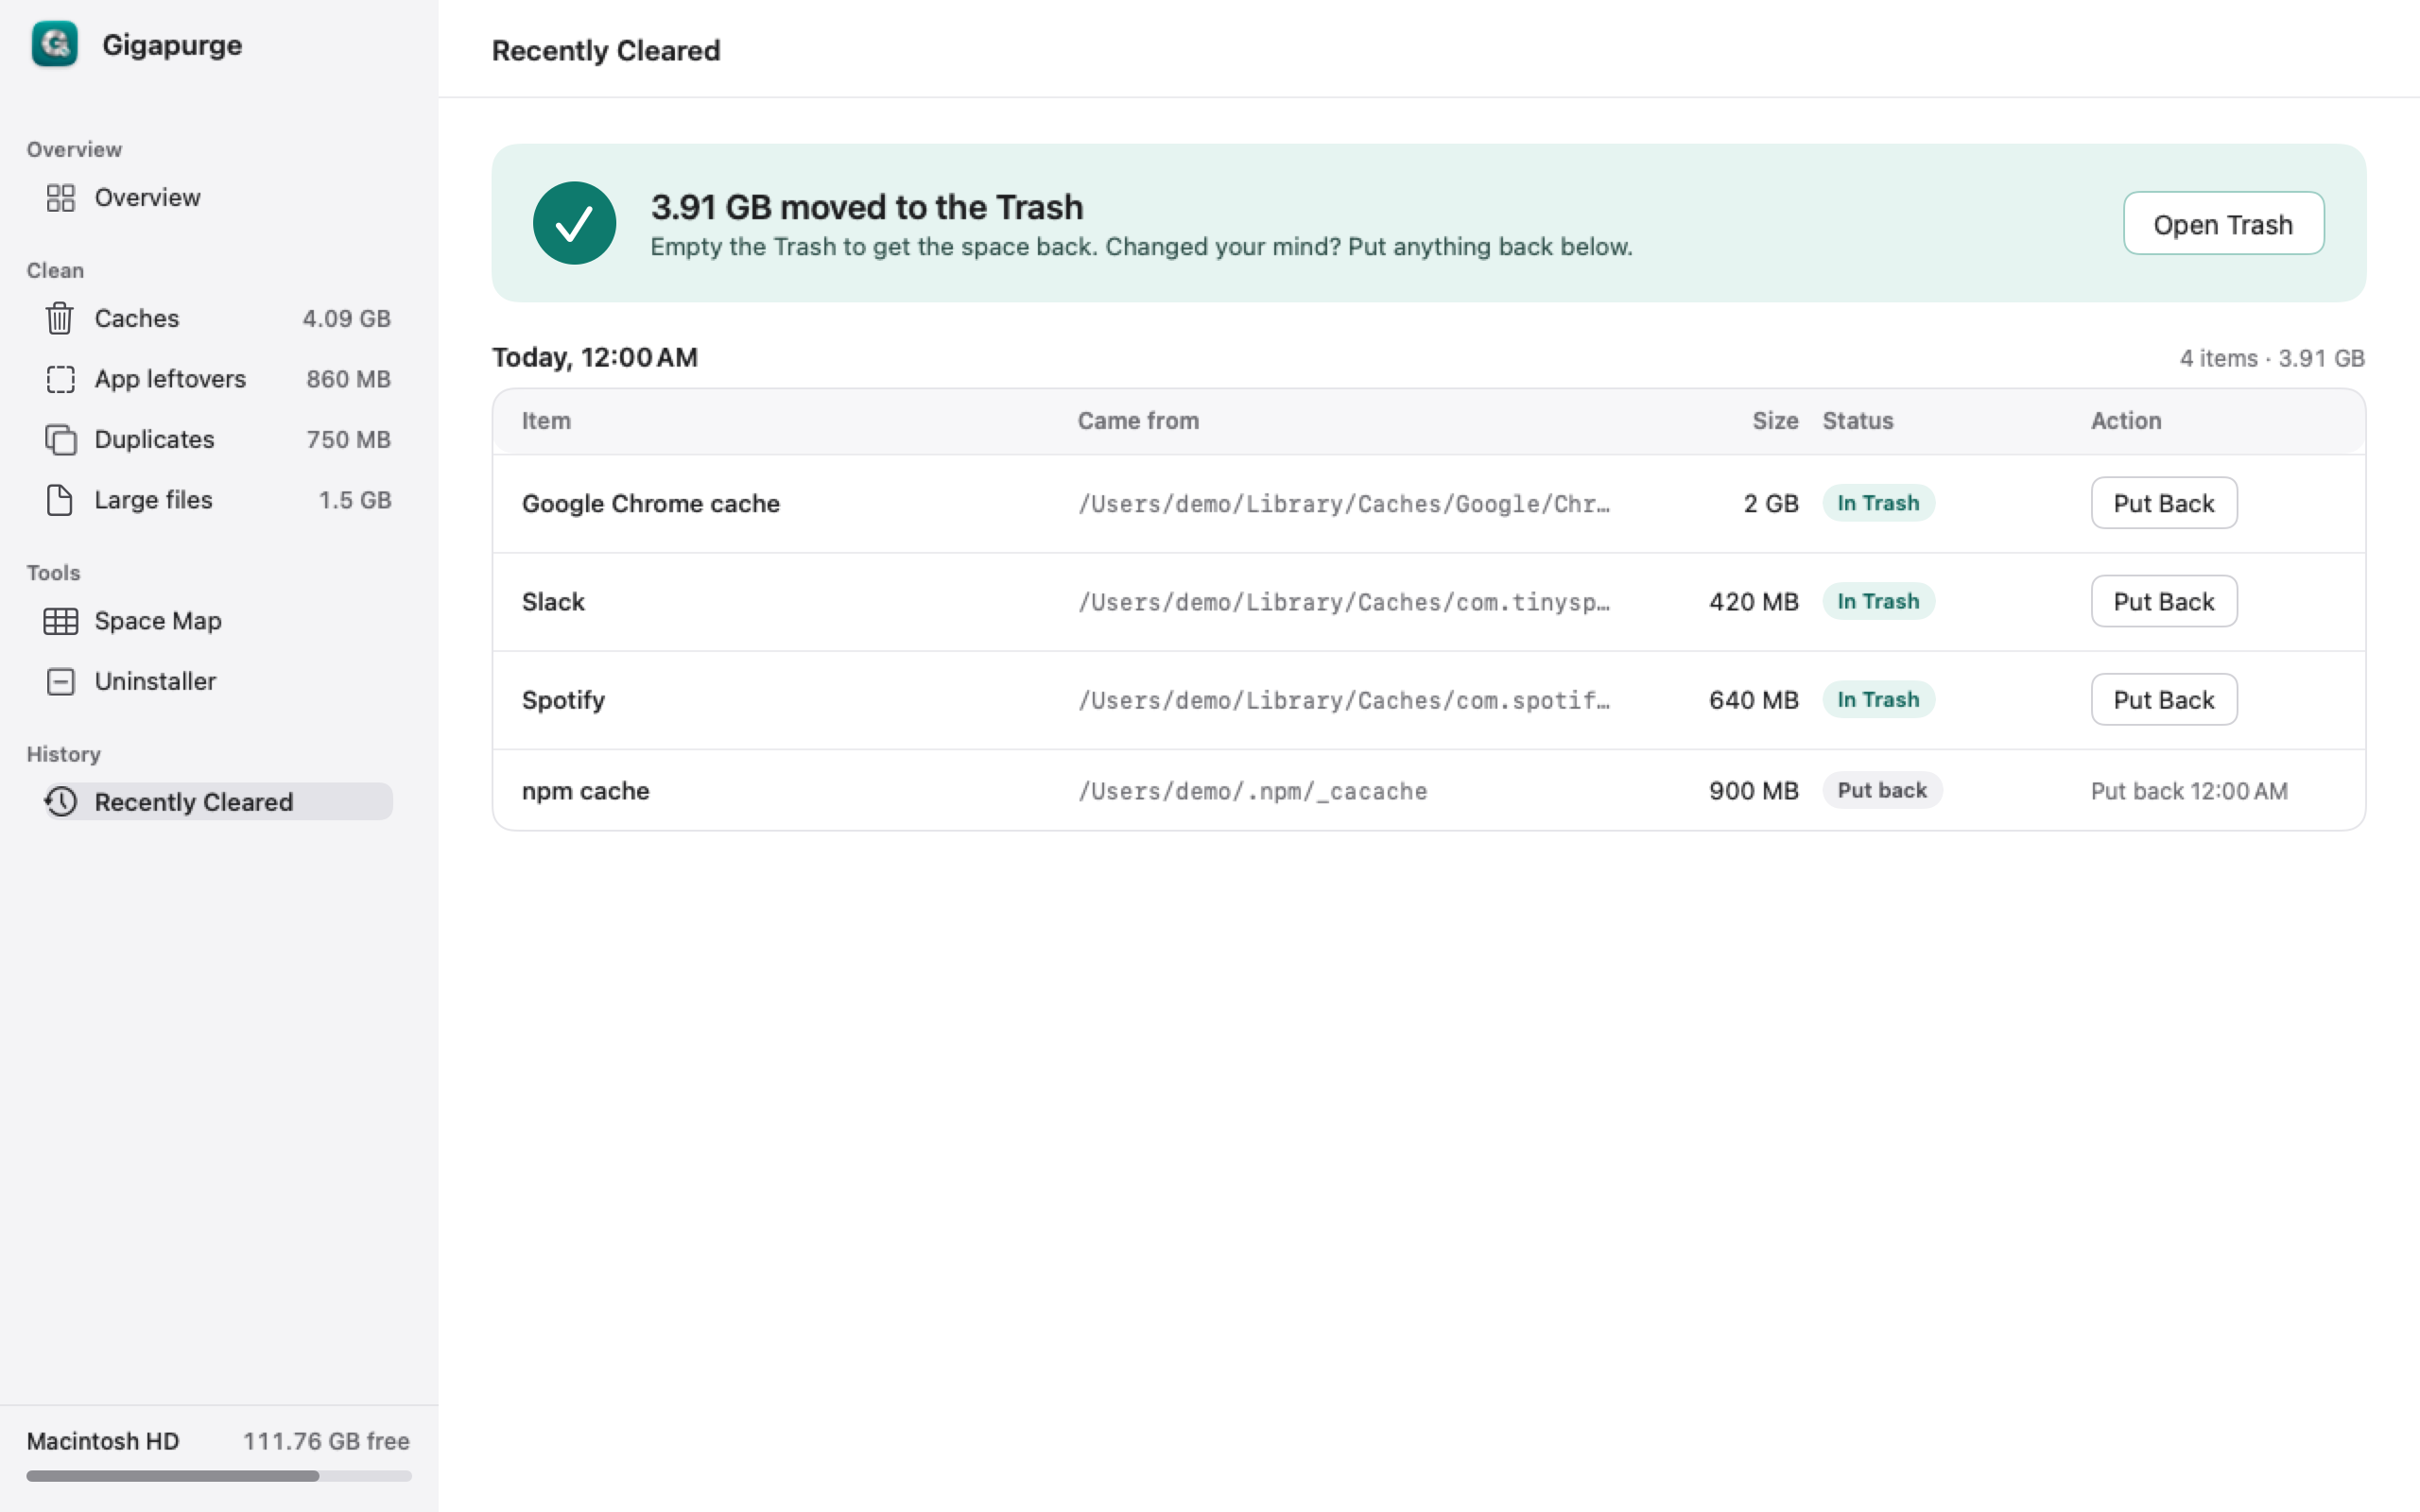Put Back the Slack item
Viewport: 2420px width, 1512px height.
coord(2164,601)
